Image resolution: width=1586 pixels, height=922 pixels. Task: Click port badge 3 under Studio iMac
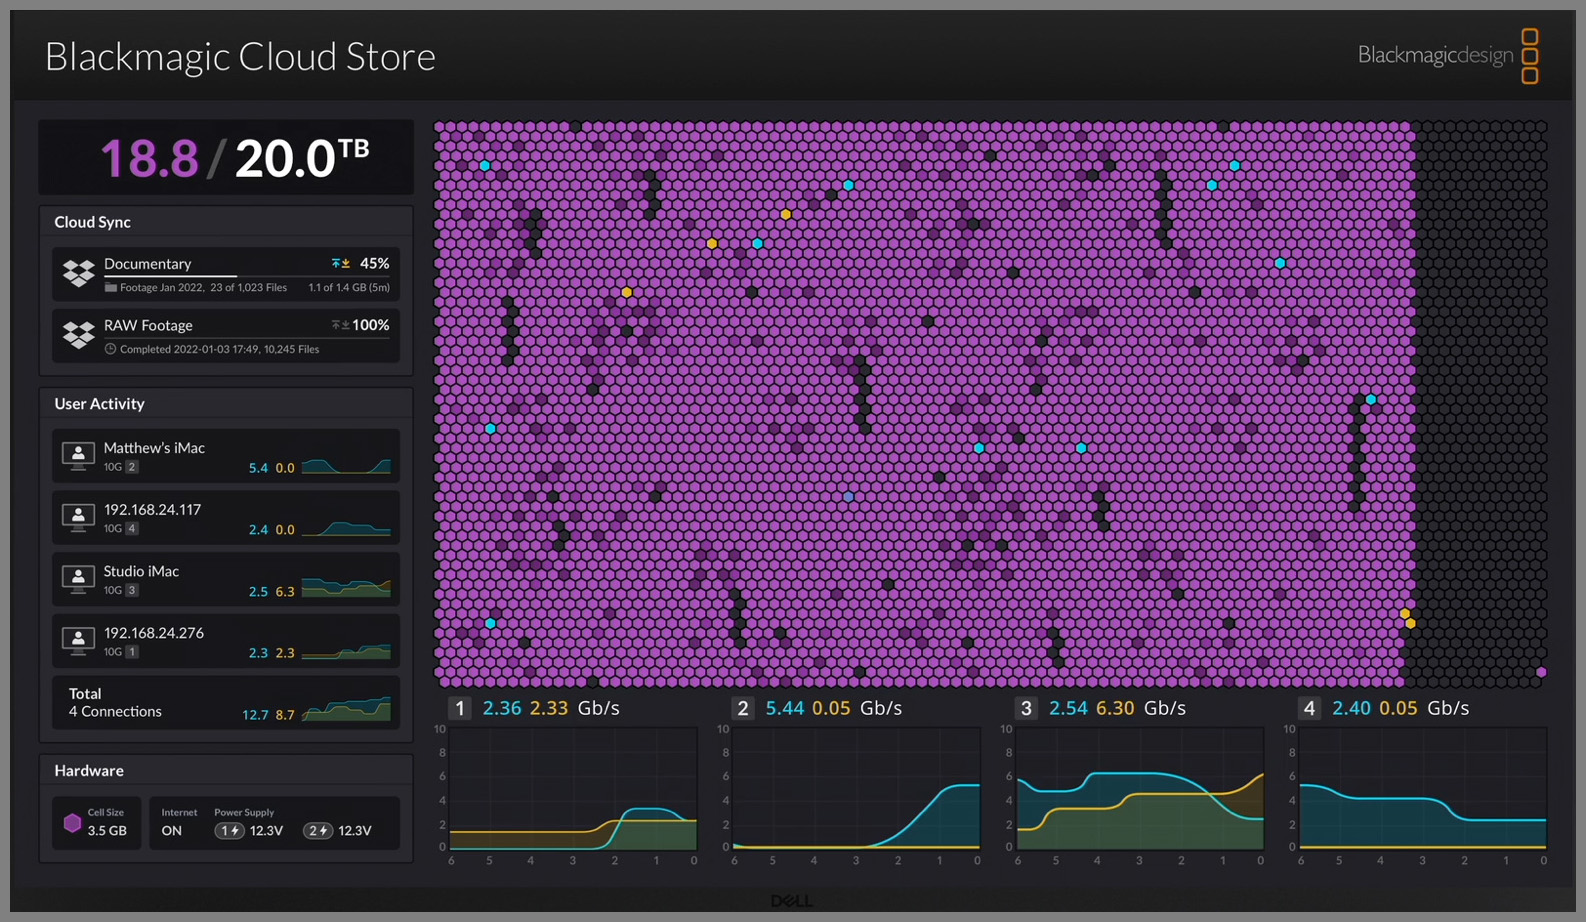click(132, 591)
